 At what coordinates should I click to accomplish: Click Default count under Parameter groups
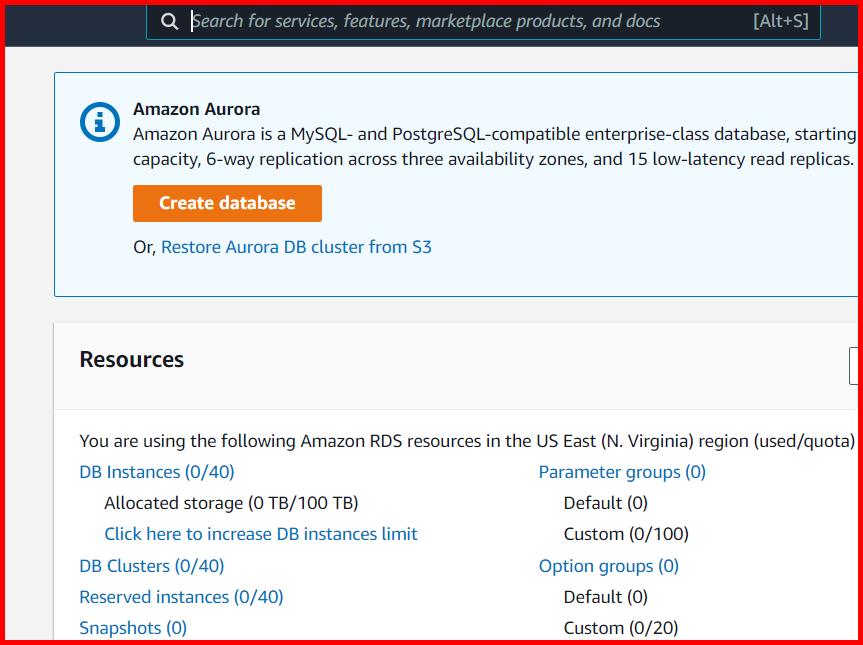[x=602, y=502]
